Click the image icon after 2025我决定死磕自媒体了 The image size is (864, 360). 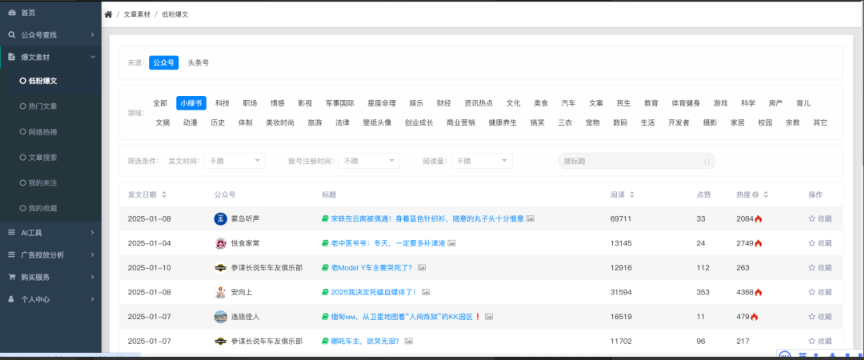pos(426,292)
